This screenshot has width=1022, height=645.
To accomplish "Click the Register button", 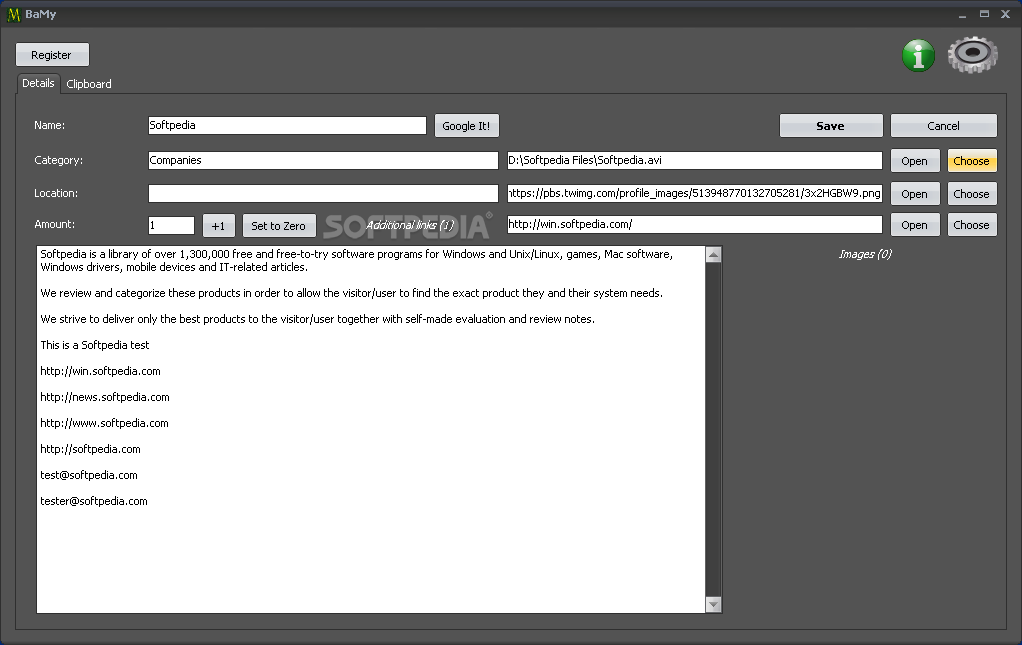I will pos(52,55).
